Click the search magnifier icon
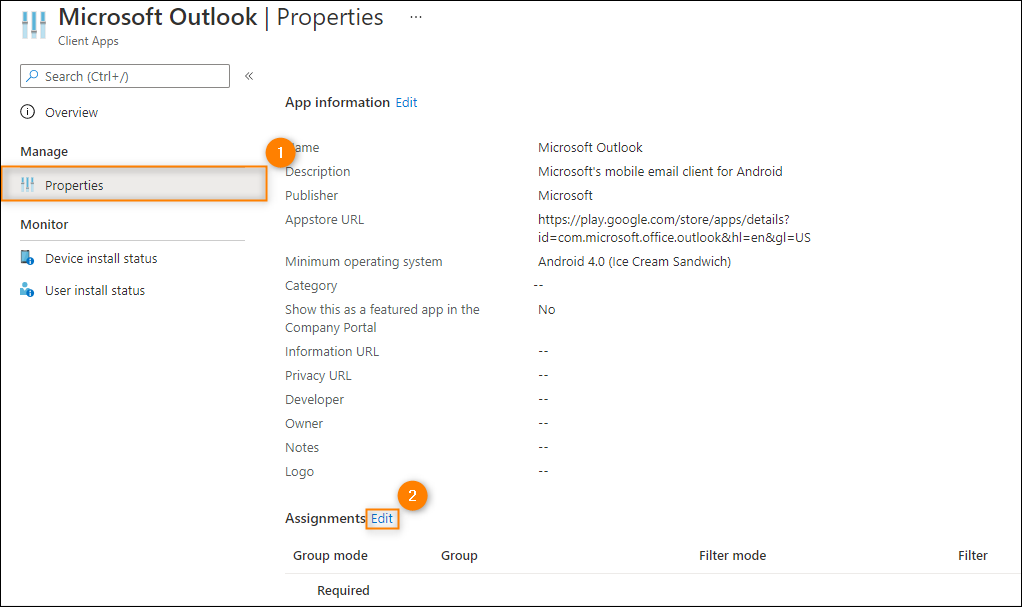1022x607 pixels. (32, 76)
